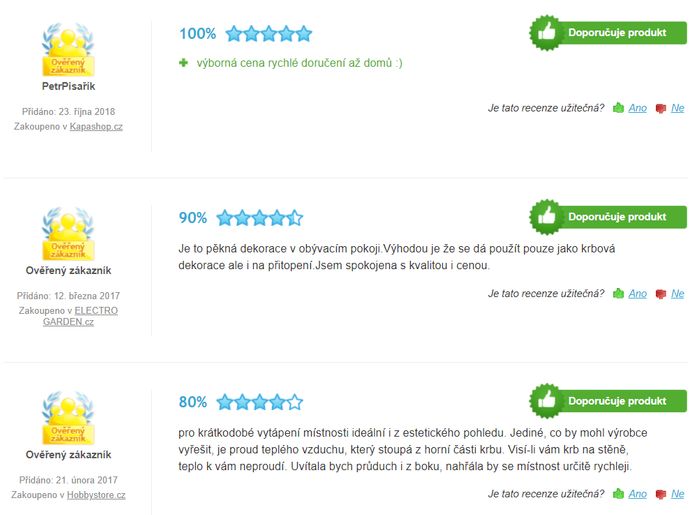
Task: Click red thumbs-down icon in 90% review
Action: click(661, 294)
